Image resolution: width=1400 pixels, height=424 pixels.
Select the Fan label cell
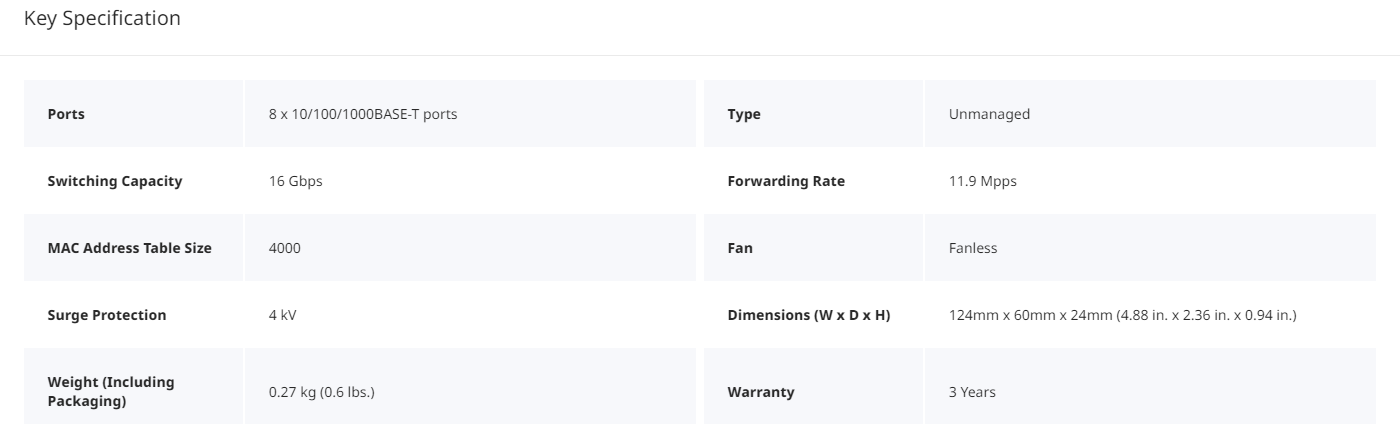coord(813,248)
